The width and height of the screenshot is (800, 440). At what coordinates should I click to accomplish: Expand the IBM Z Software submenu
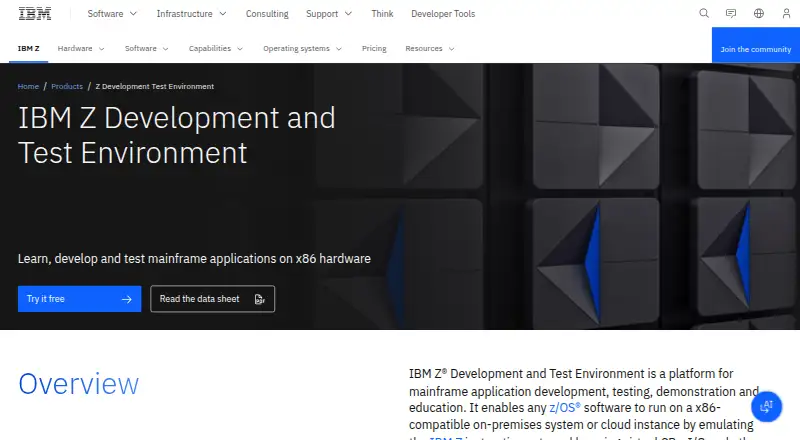pyautogui.click(x=147, y=48)
